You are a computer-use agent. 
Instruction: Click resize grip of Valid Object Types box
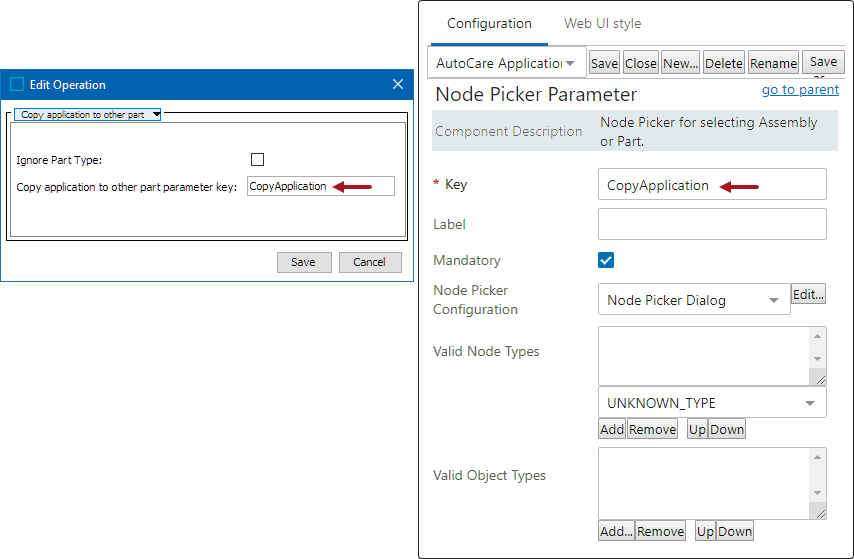(818, 512)
